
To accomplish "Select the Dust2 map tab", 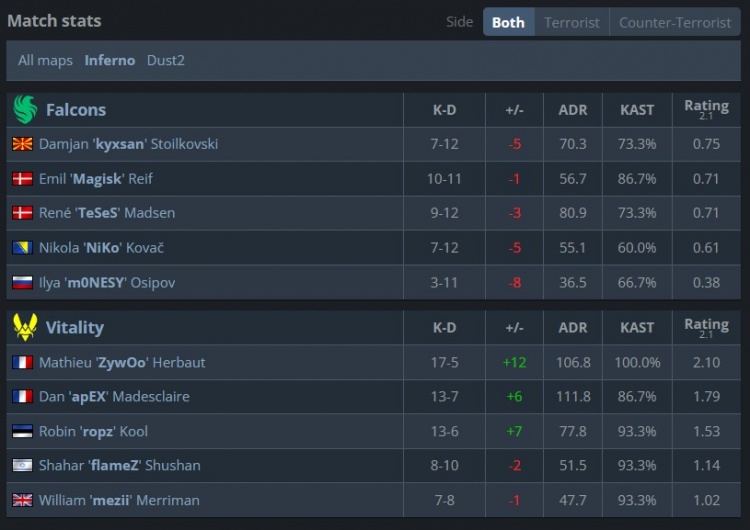I will click(x=166, y=60).
